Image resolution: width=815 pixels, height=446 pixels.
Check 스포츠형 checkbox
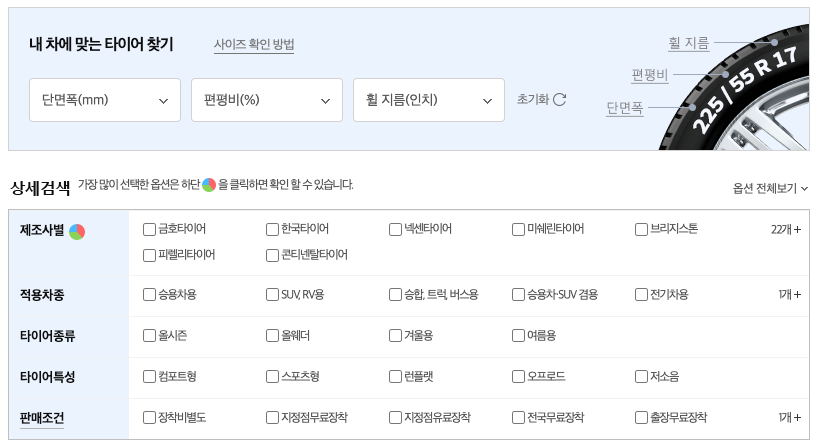pyautogui.click(x=272, y=377)
